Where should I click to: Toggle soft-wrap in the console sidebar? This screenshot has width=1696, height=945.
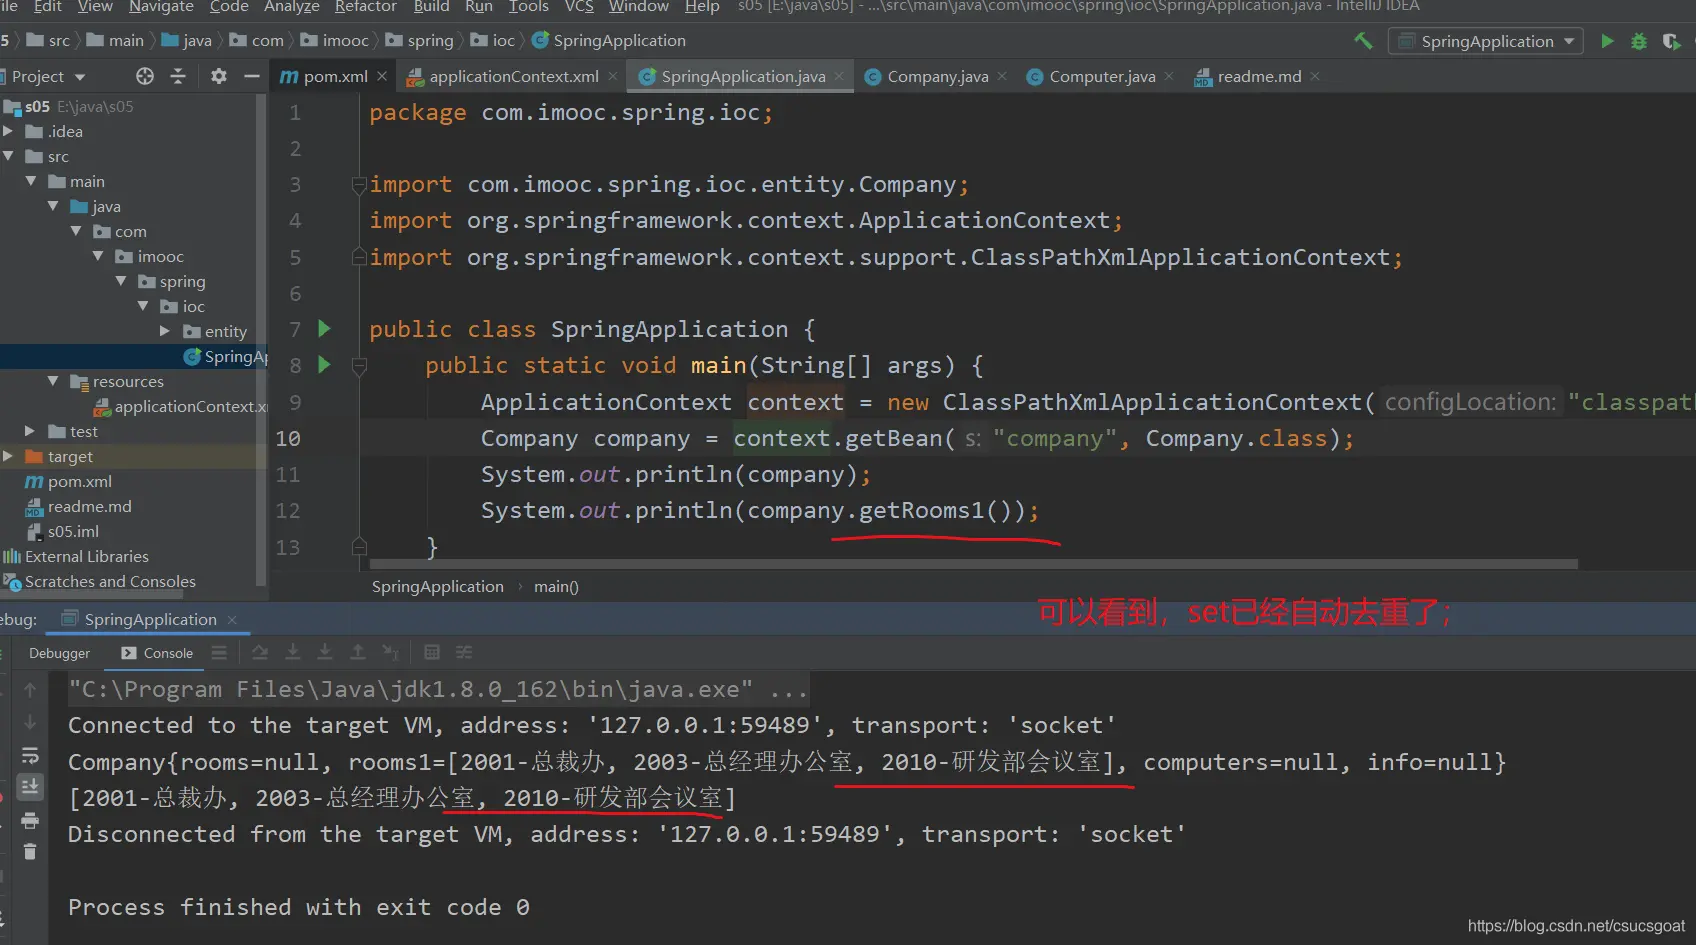(30, 755)
